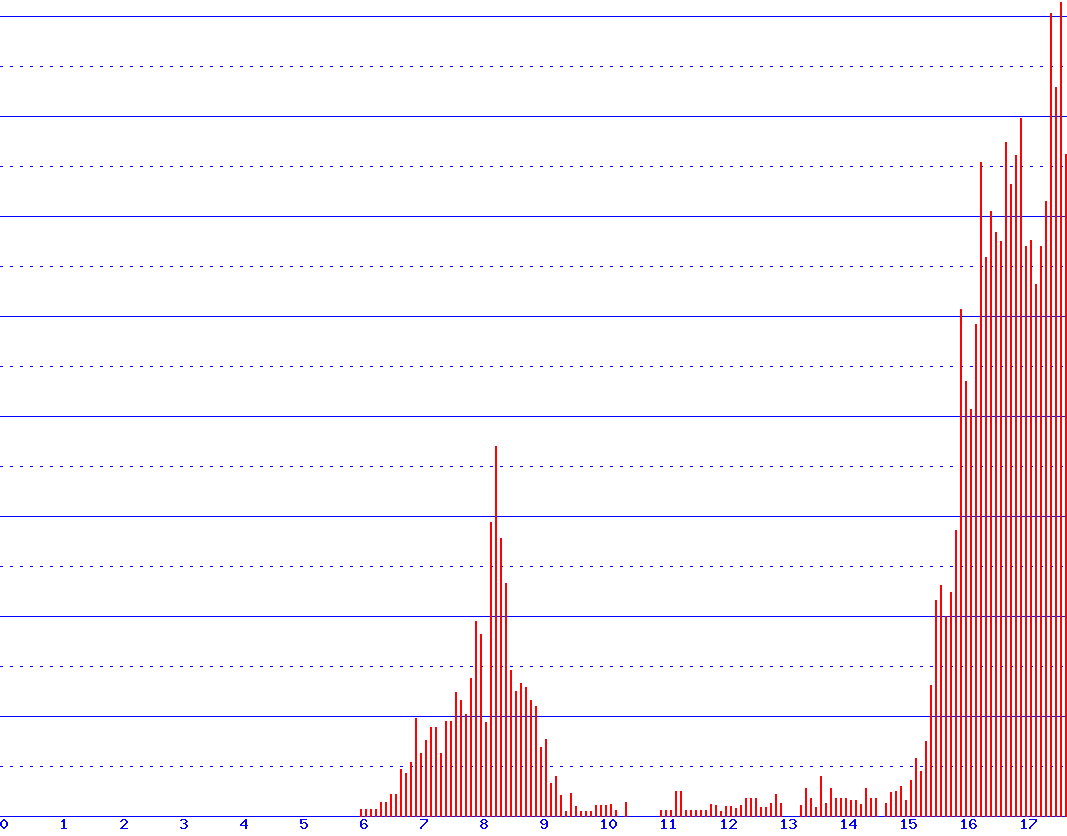
Task: Select the x-axis label 13
Action: (788, 824)
